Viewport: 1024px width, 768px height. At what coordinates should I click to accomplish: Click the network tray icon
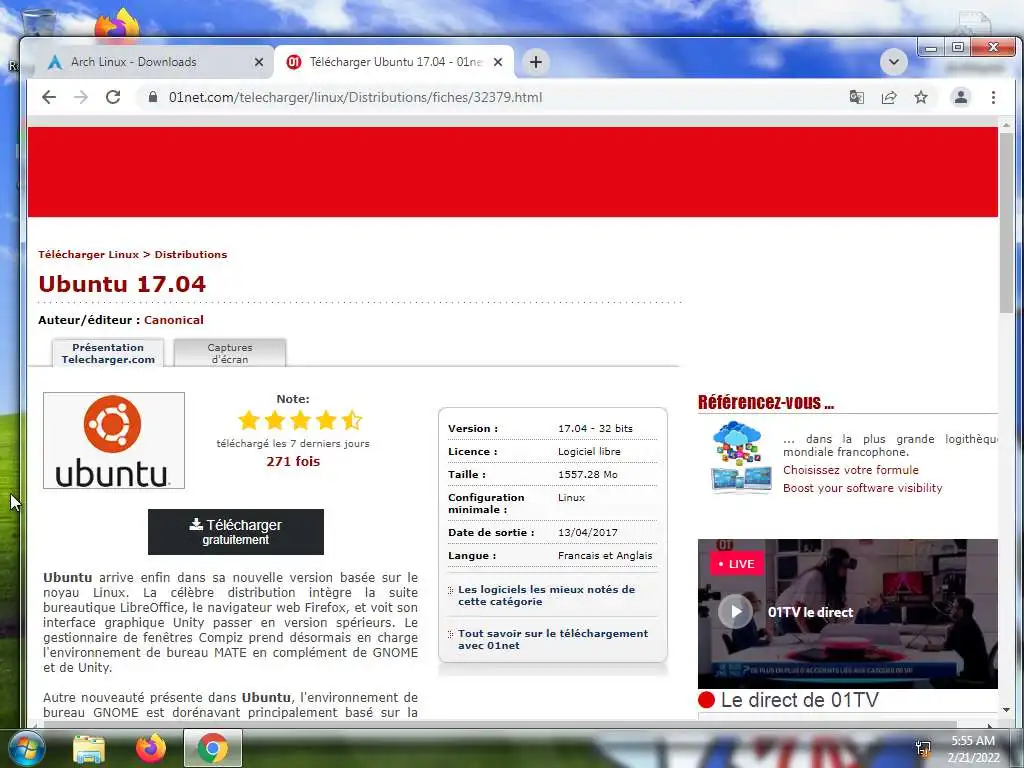[923, 749]
